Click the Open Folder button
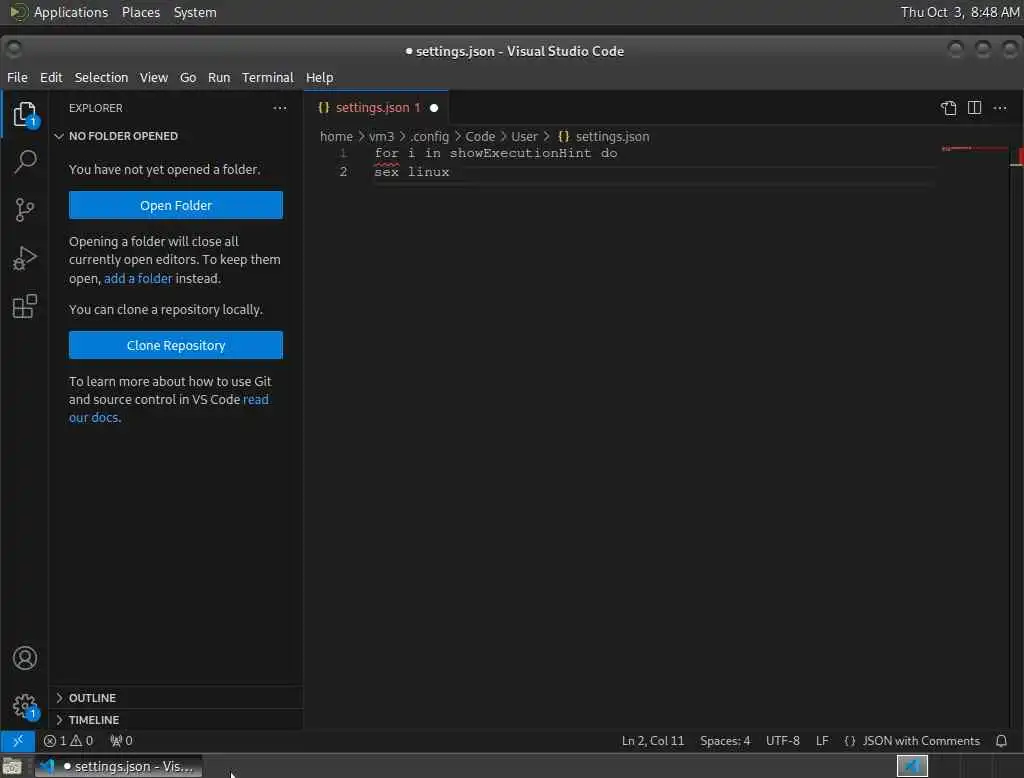The image size is (1024, 778). (176, 205)
